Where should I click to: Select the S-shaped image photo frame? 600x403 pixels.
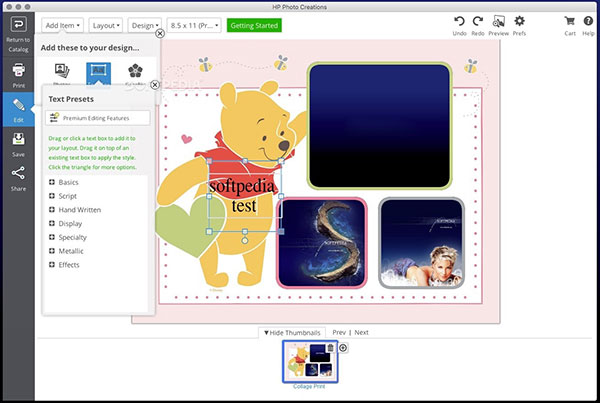coord(322,243)
